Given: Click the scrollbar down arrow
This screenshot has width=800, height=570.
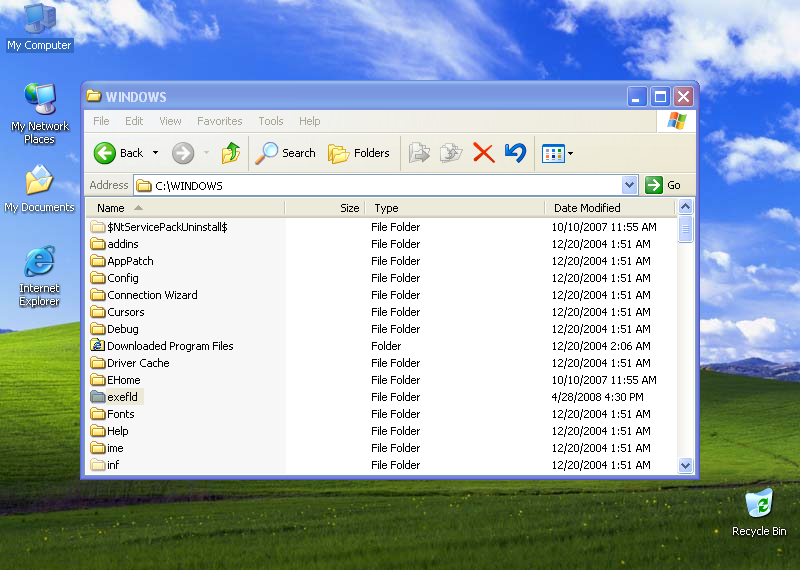Looking at the screenshot, I should coord(685,465).
